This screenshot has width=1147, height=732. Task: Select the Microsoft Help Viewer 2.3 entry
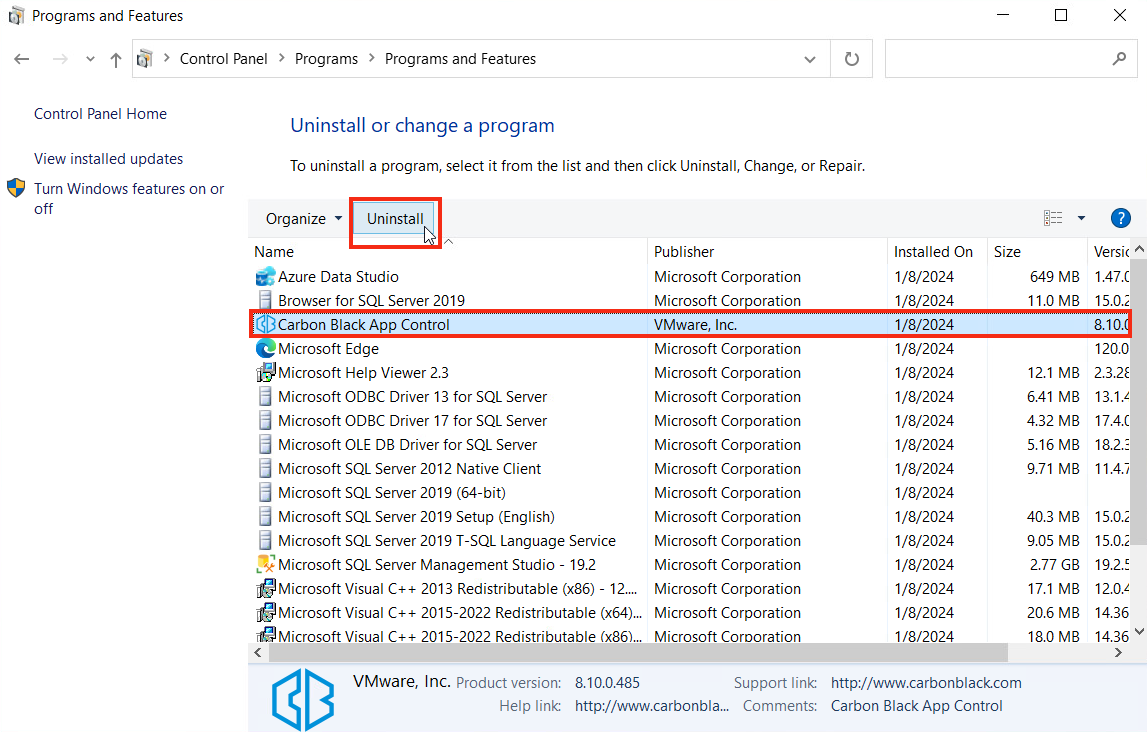click(364, 373)
